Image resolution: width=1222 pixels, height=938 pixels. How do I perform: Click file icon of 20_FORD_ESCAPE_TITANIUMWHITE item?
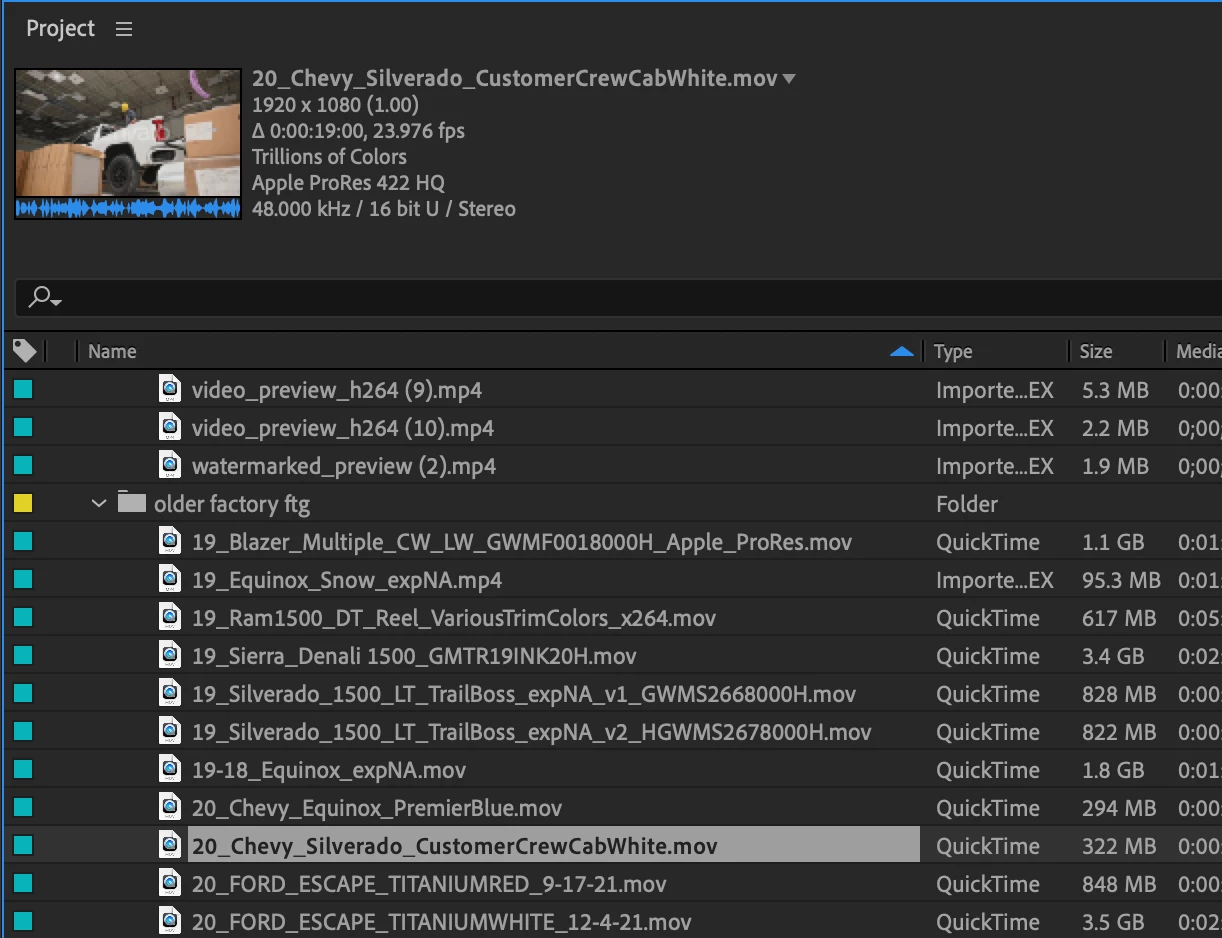(x=171, y=921)
